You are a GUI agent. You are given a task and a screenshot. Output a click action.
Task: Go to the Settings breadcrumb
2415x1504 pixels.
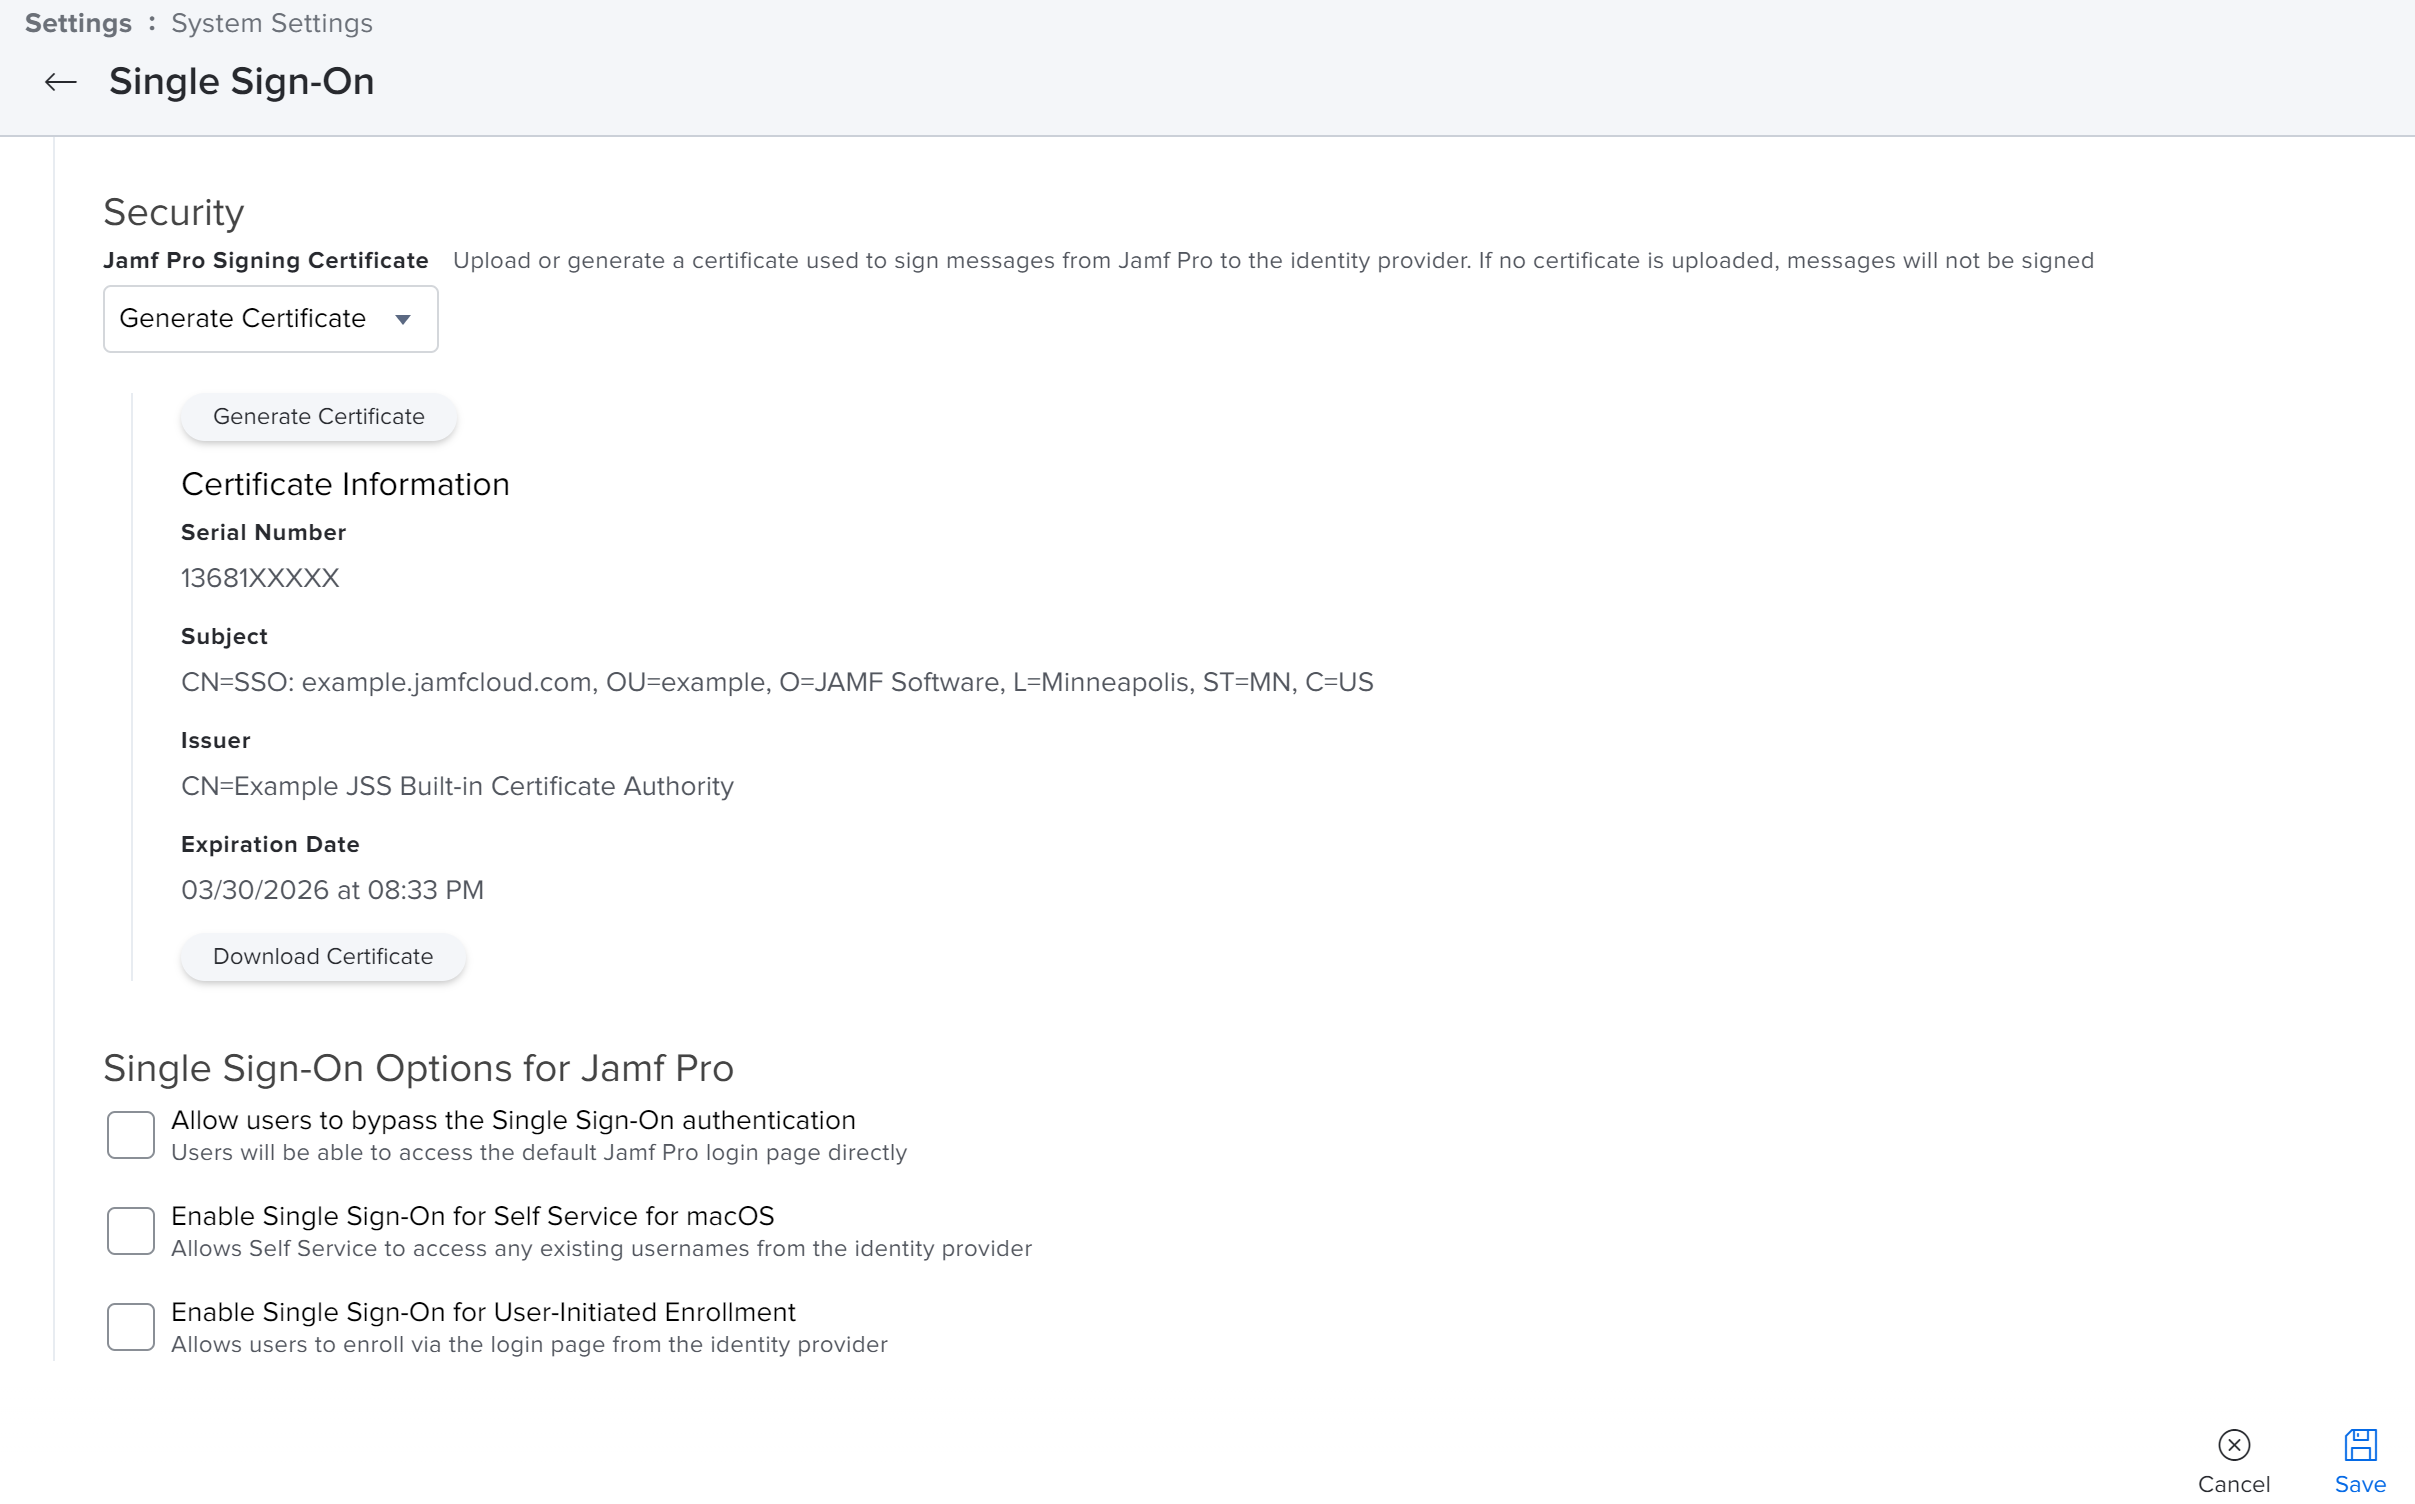click(78, 23)
